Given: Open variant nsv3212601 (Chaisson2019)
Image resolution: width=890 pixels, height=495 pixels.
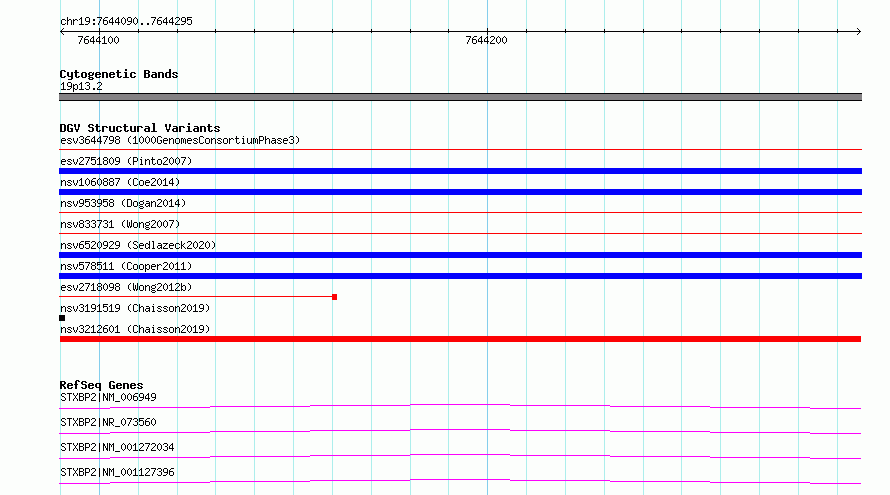Looking at the screenshot, I should [135, 329].
